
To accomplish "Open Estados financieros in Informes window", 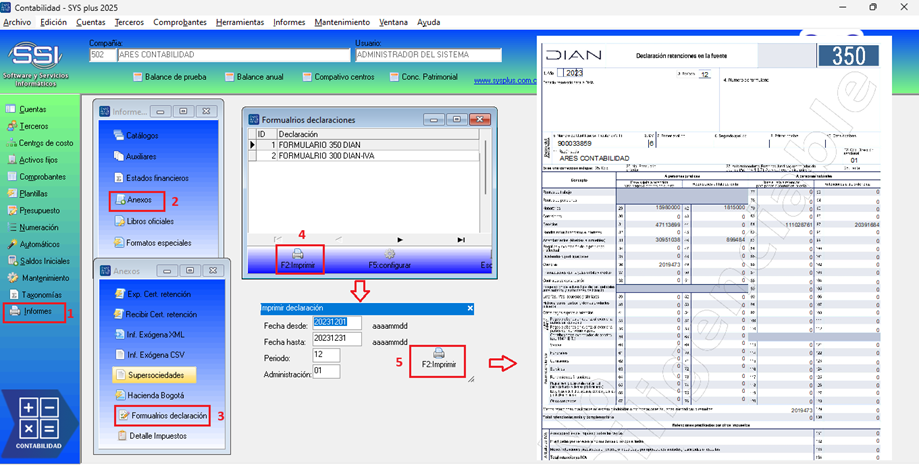I will click(x=151, y=178).
